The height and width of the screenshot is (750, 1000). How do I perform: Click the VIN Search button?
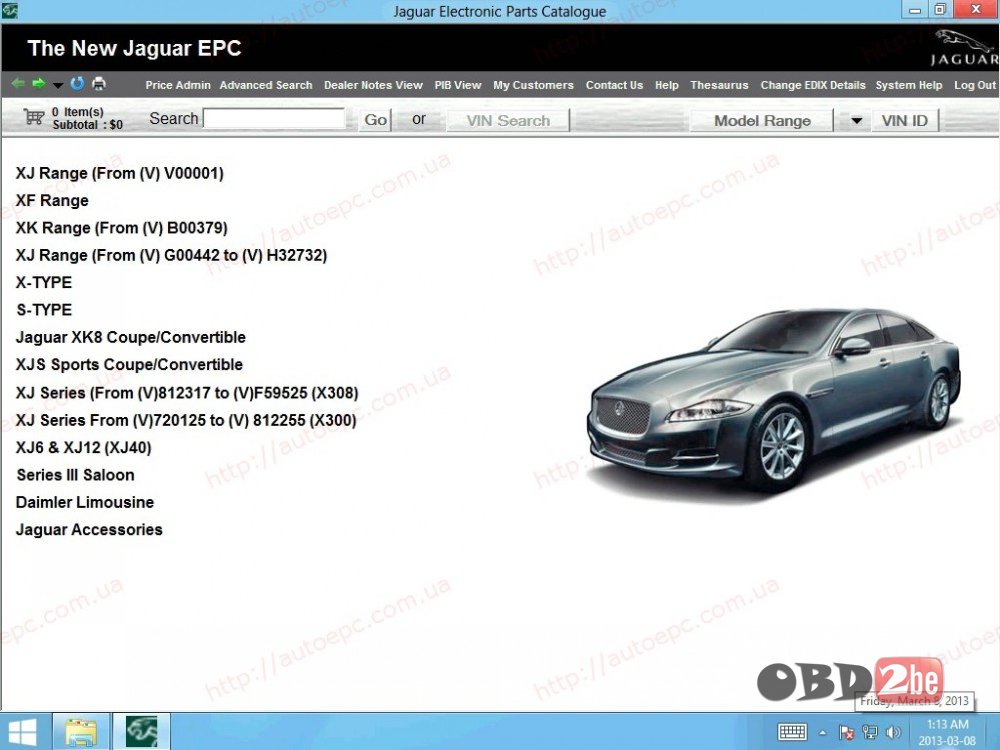(x=508, y=120)
